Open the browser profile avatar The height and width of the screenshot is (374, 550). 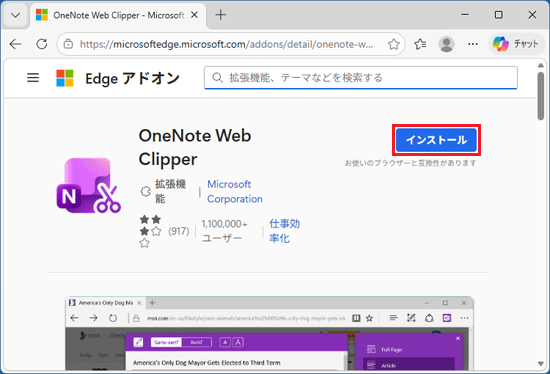446,44
